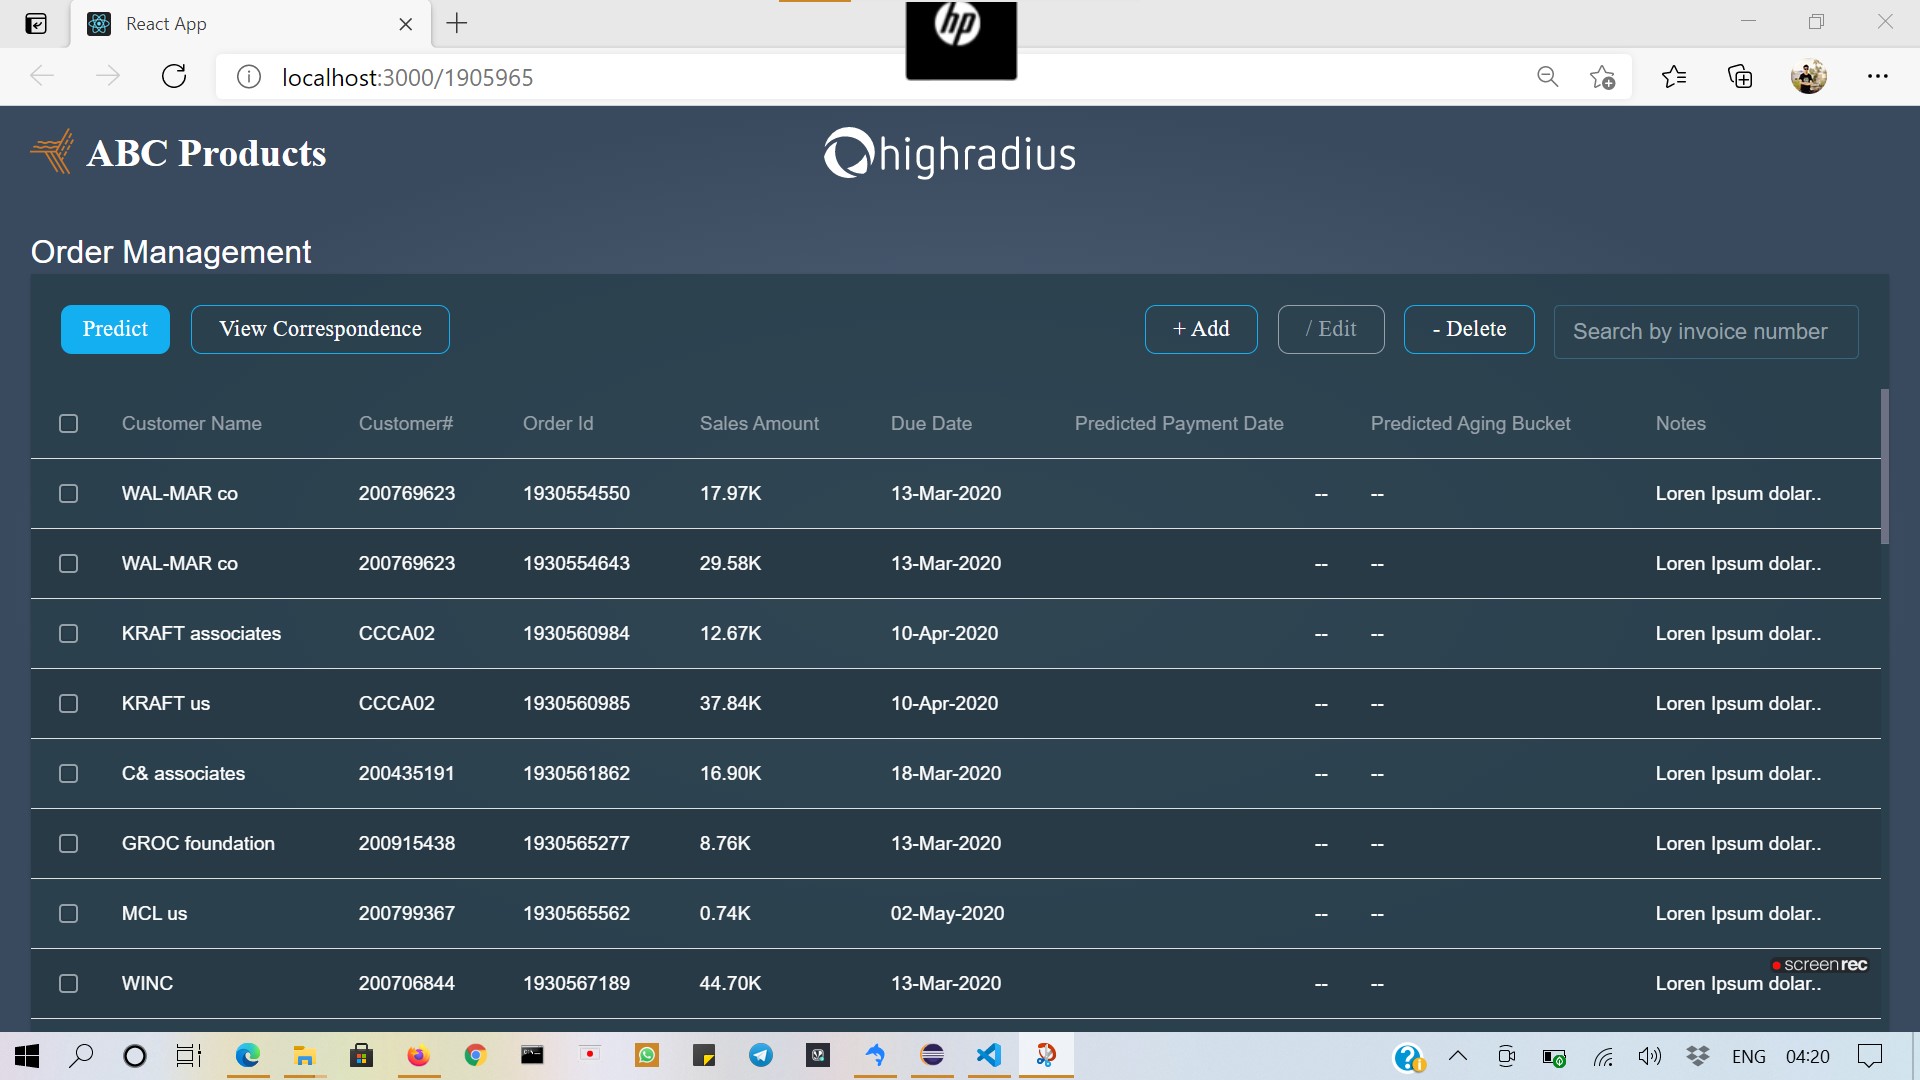This screenshot has width=1920, height=1080.
Task: Open the ENG language selector
Action: pyautogui.click(x=1749, y=1055)
